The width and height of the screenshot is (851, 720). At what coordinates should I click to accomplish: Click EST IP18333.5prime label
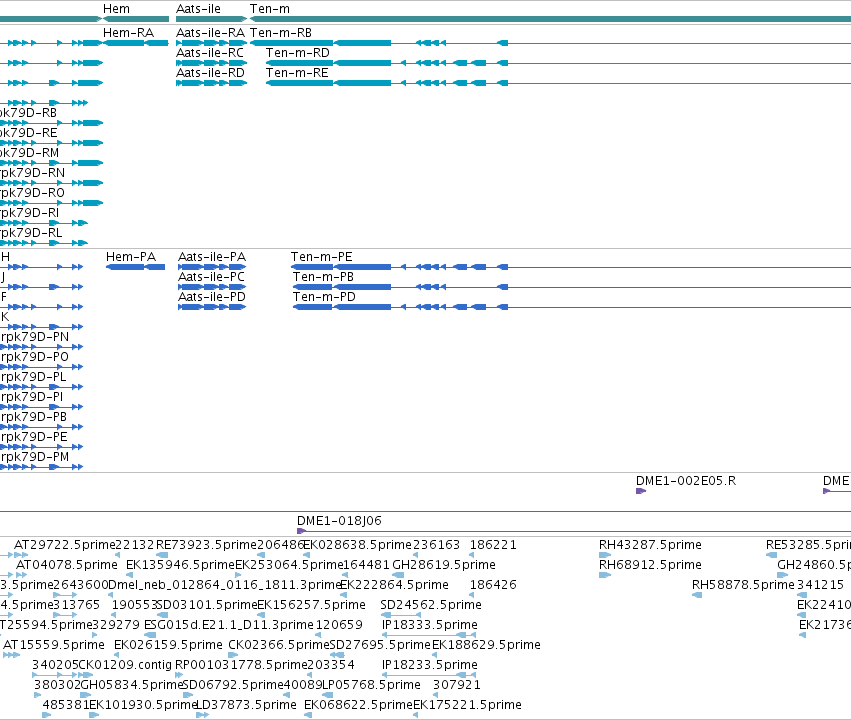point(430,625)
